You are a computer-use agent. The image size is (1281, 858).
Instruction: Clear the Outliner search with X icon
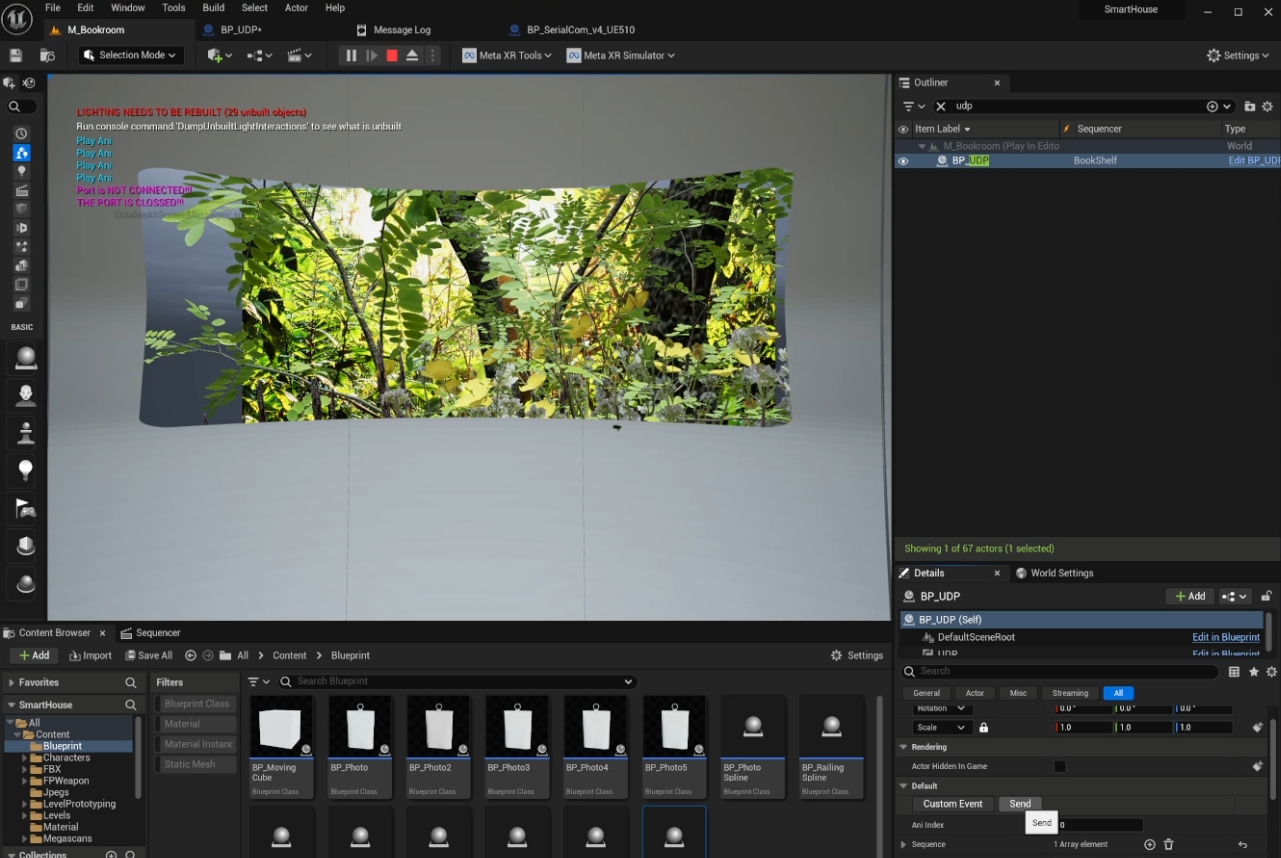940,106
